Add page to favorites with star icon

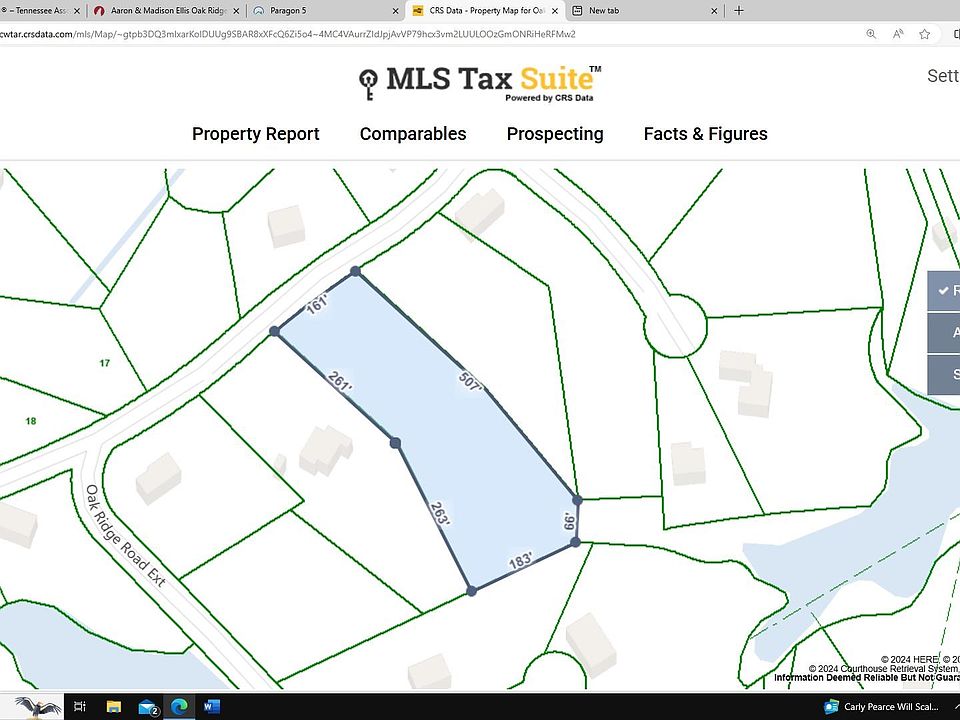point(924,34)
